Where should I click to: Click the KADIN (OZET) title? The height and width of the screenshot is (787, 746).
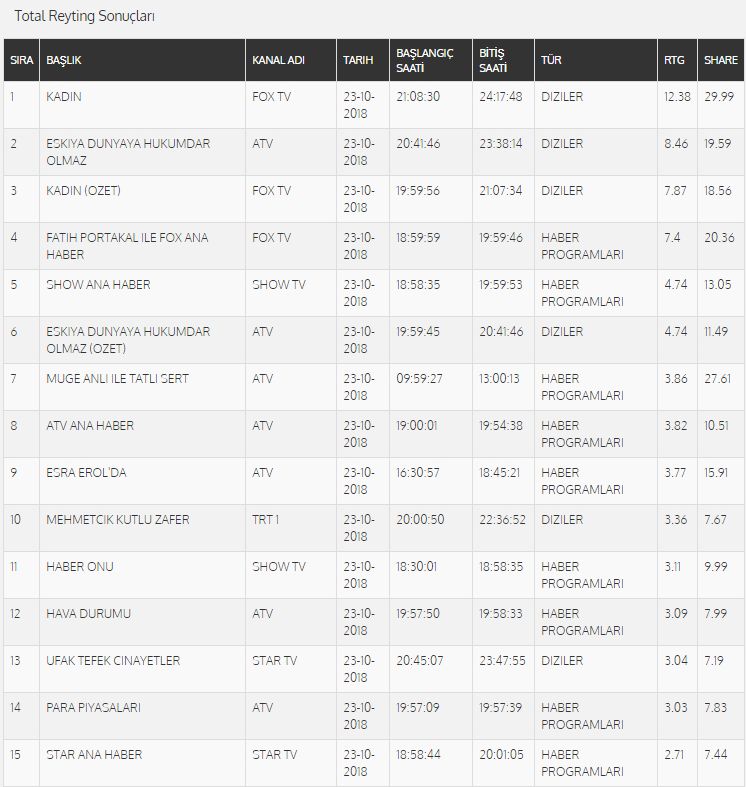83,191
